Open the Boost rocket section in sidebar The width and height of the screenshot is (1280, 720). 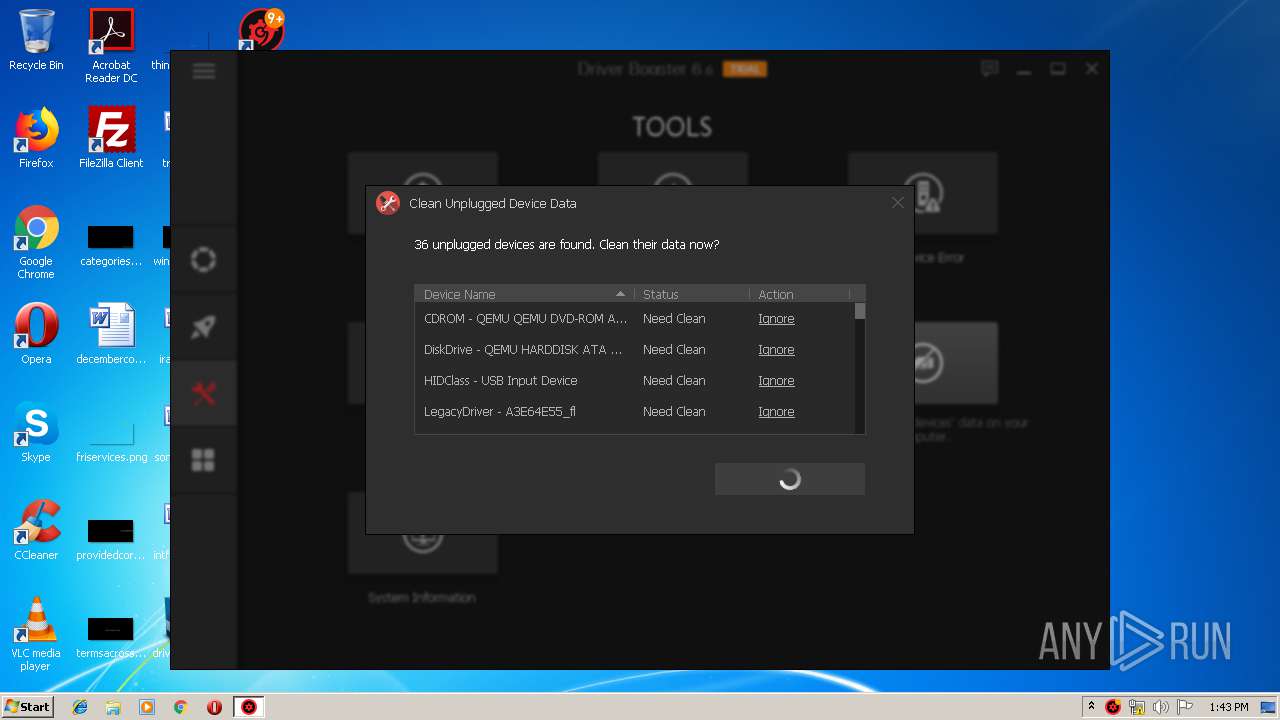(x=203, y=327)
